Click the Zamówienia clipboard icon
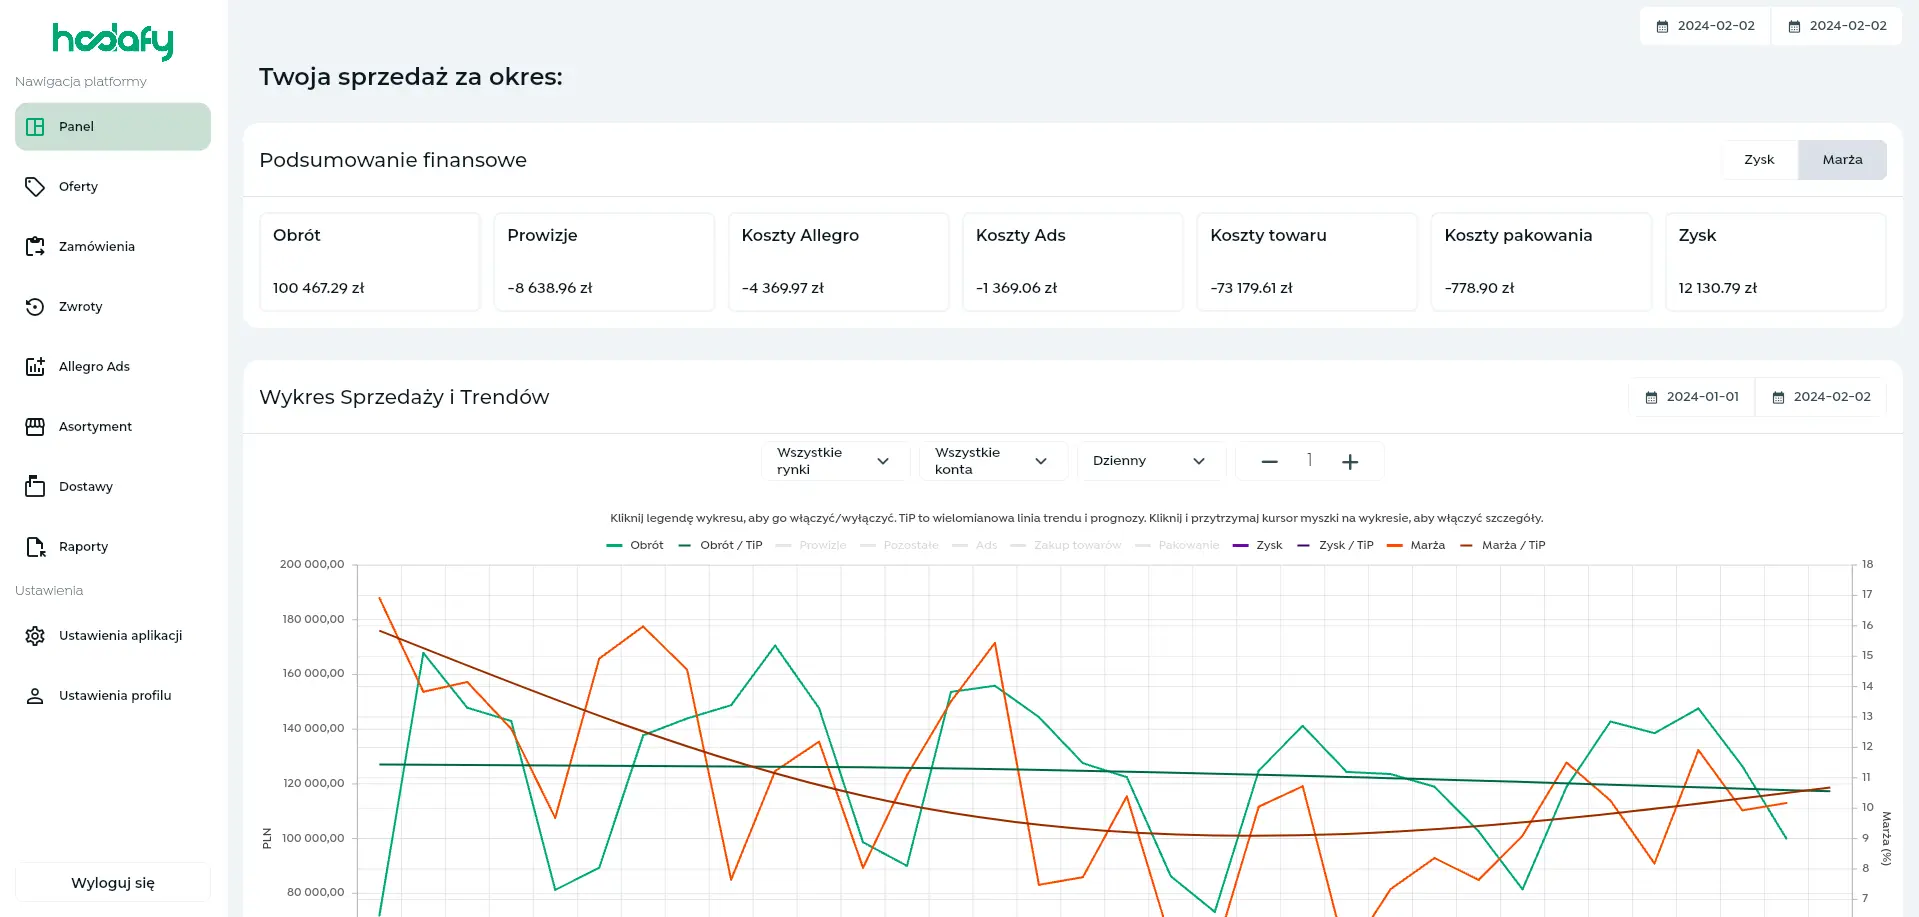Viewport: 1919px width, 917px height. (35, 247)
